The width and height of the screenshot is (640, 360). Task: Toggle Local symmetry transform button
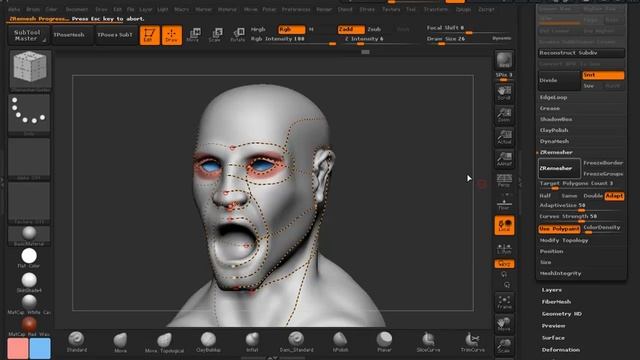tap(504, 226)
